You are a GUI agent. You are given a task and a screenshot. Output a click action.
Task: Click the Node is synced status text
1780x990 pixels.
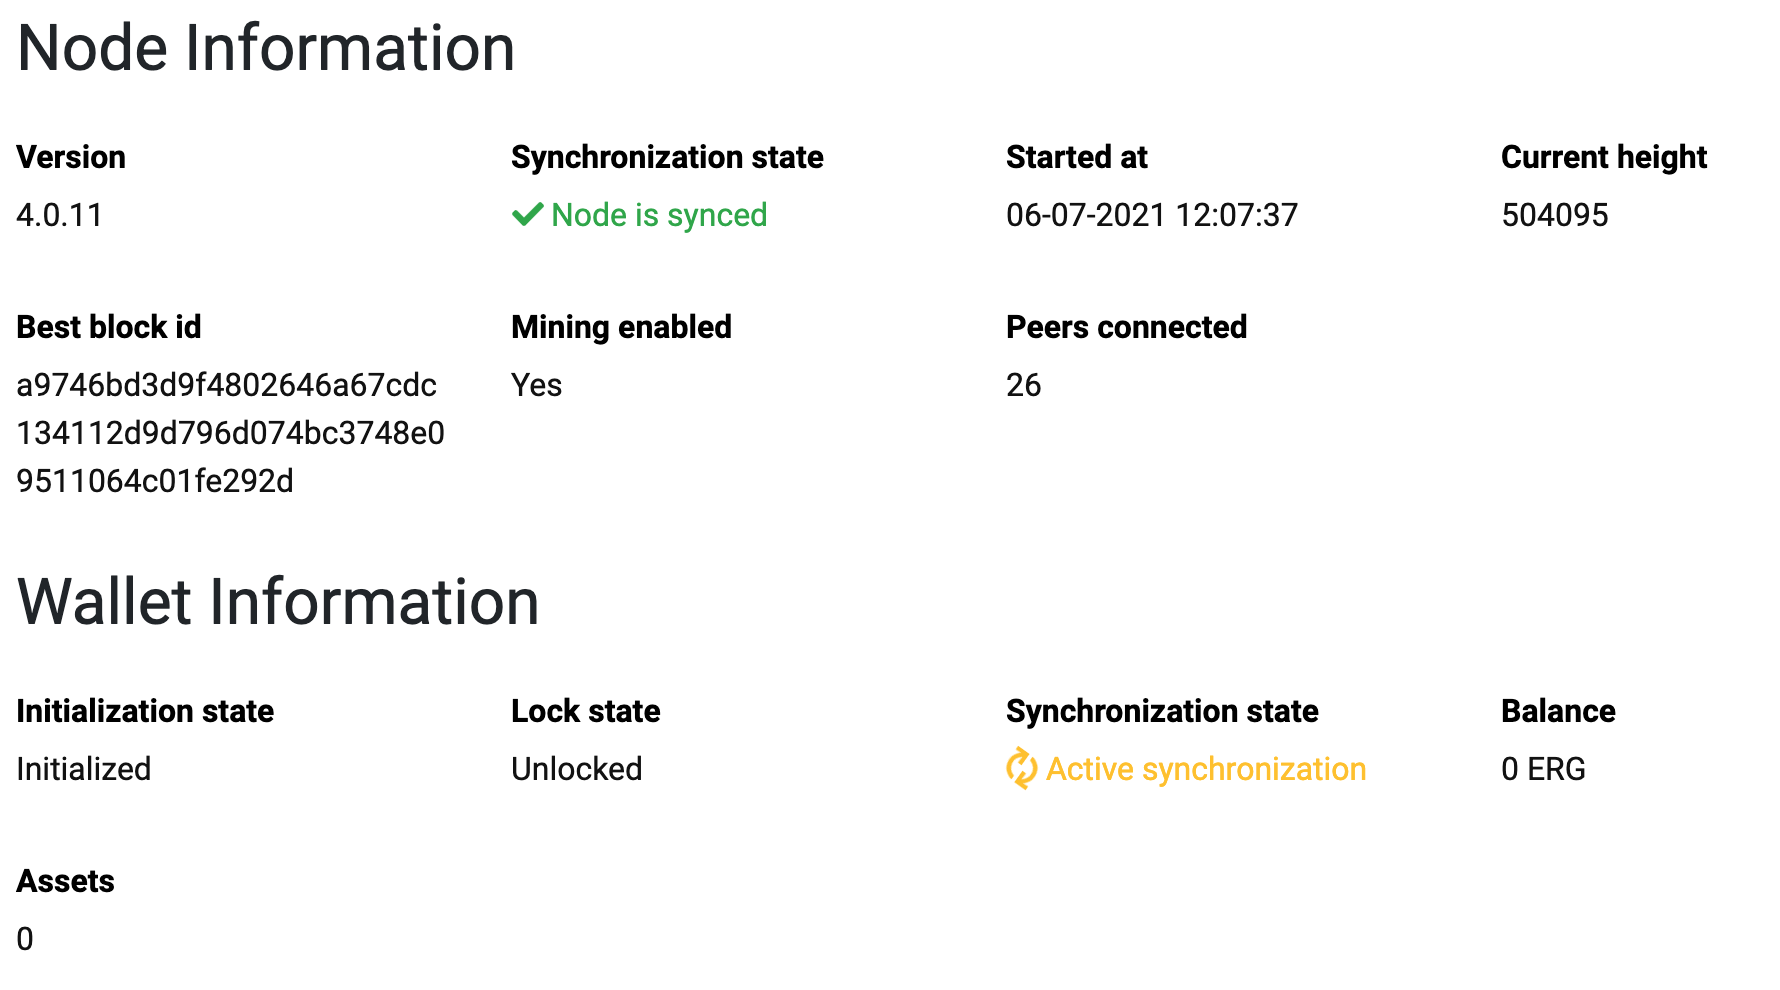click(x=659, y=215)
